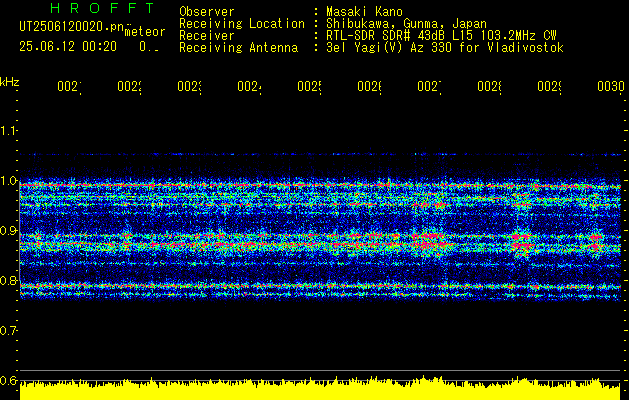Click the kHz axis unit label

(9, 81)
